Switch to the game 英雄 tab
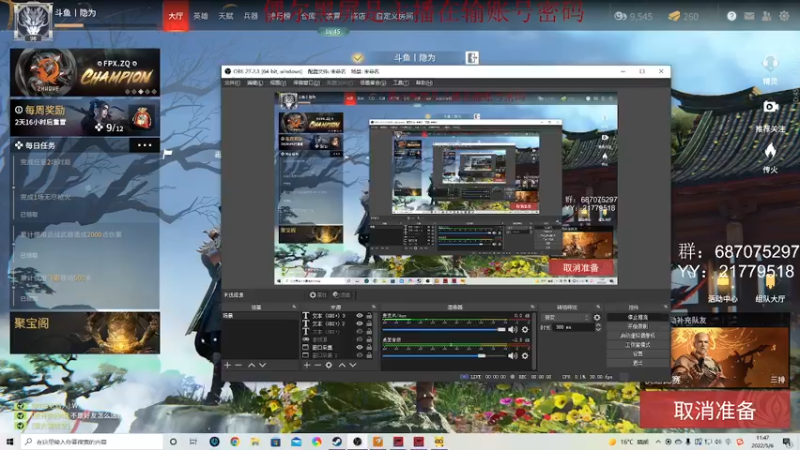The width and height of the screenshot is (800, 450). tap(201, 16)
